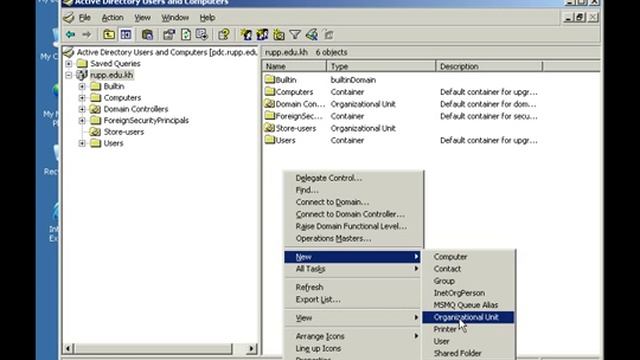This screenshot has width=640, height=360.
Task: Open the File menu
Action: pos(84,18)
